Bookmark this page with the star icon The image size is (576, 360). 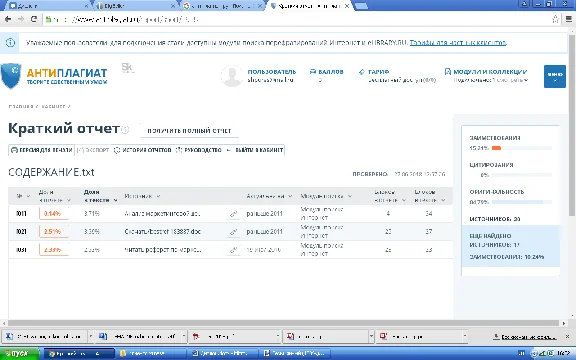tap(555, 19)
